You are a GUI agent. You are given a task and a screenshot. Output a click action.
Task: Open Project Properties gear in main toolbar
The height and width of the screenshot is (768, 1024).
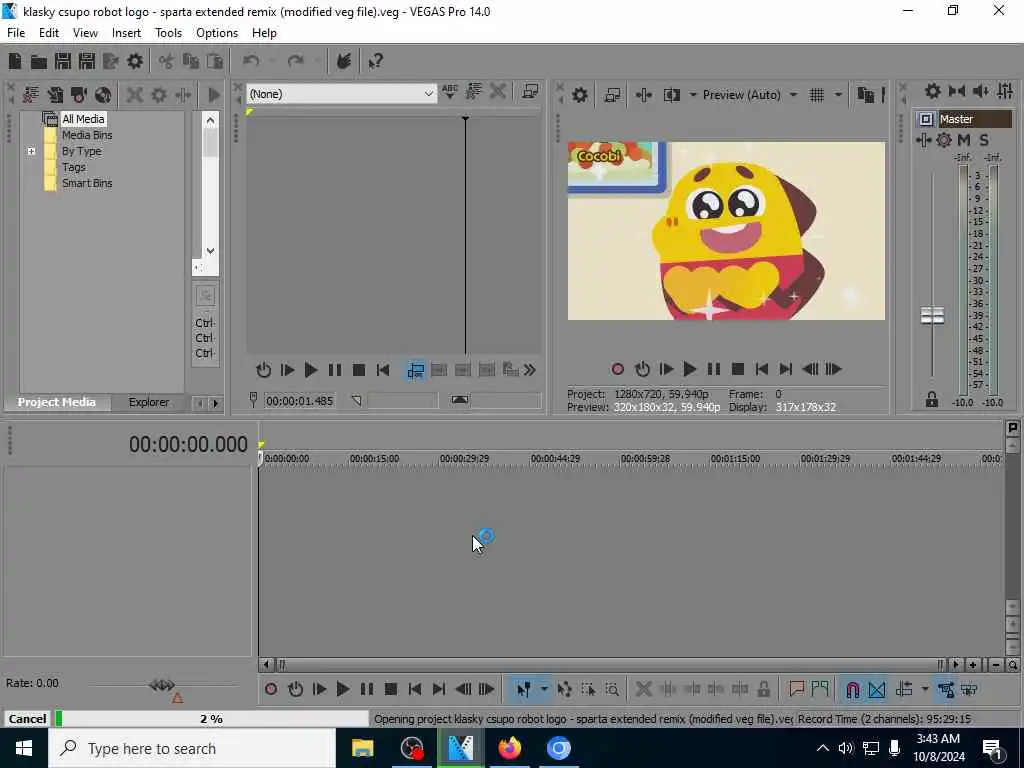(x=135, y=61)
